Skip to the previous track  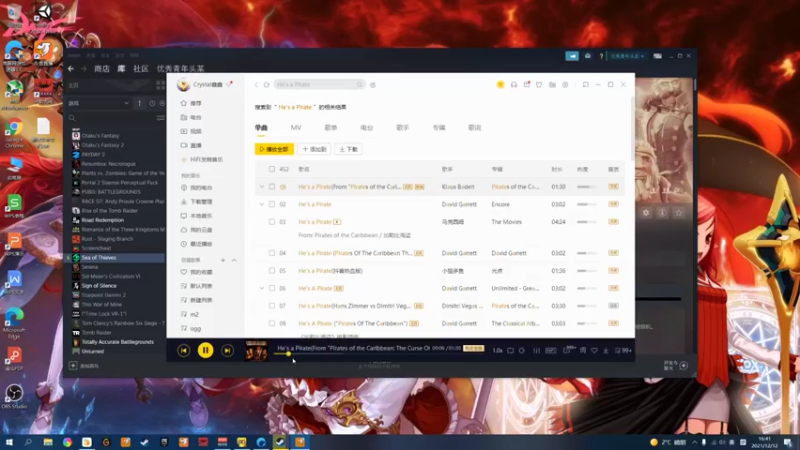tap(184, 351)
